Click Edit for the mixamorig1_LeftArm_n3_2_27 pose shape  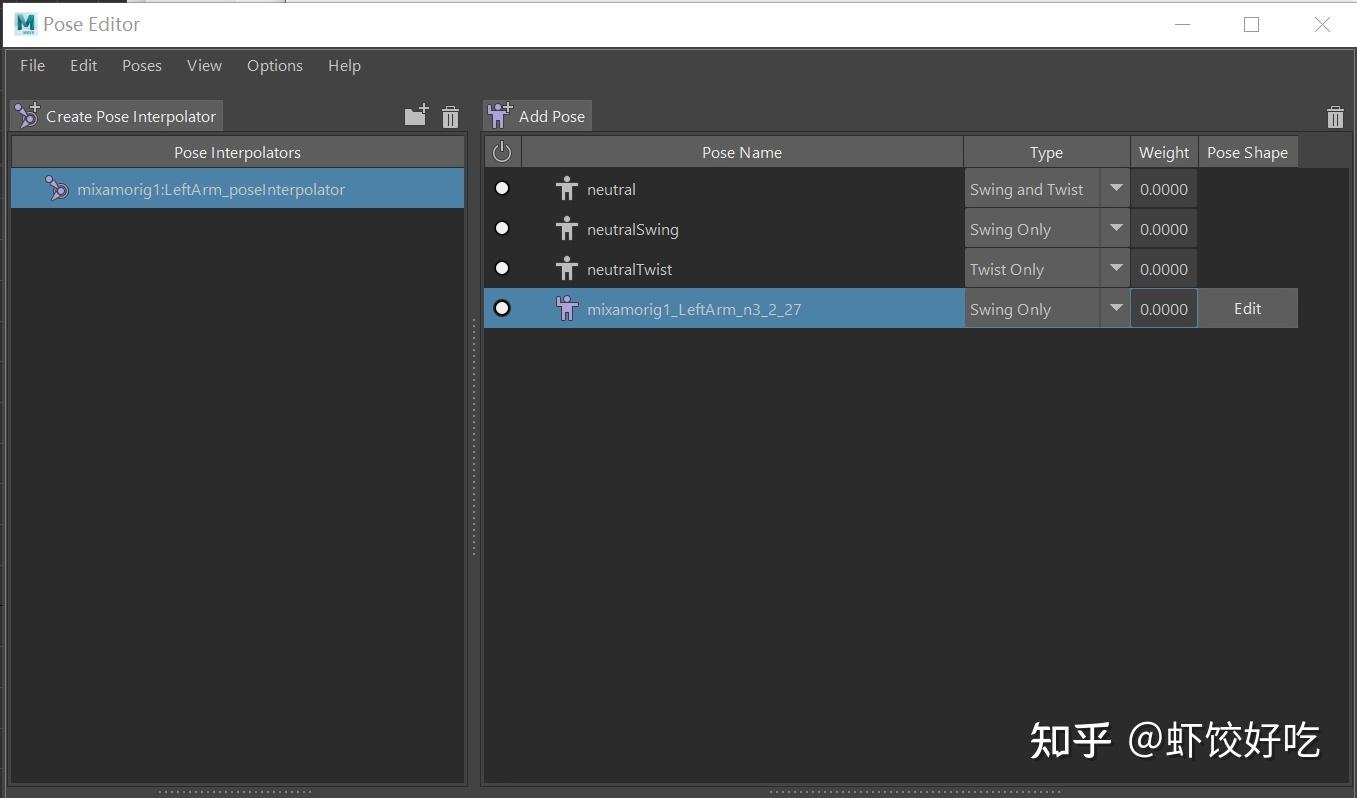1247,308
